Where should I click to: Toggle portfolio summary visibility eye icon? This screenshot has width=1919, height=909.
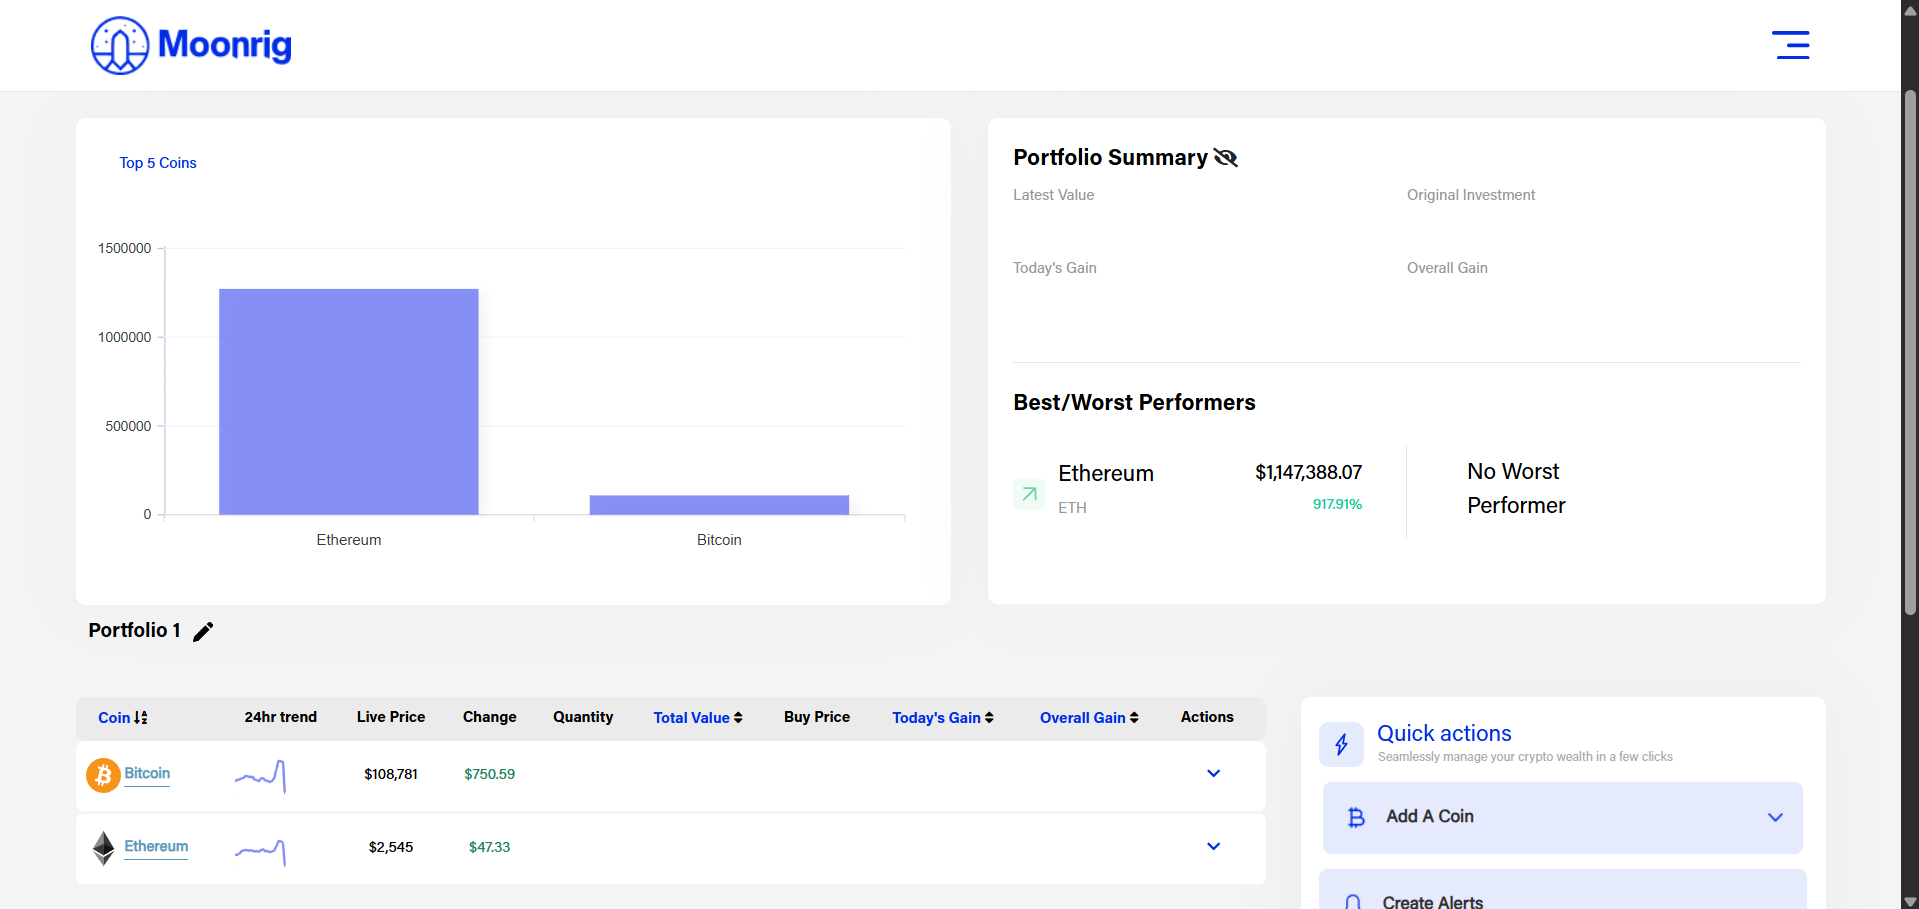1226,157
